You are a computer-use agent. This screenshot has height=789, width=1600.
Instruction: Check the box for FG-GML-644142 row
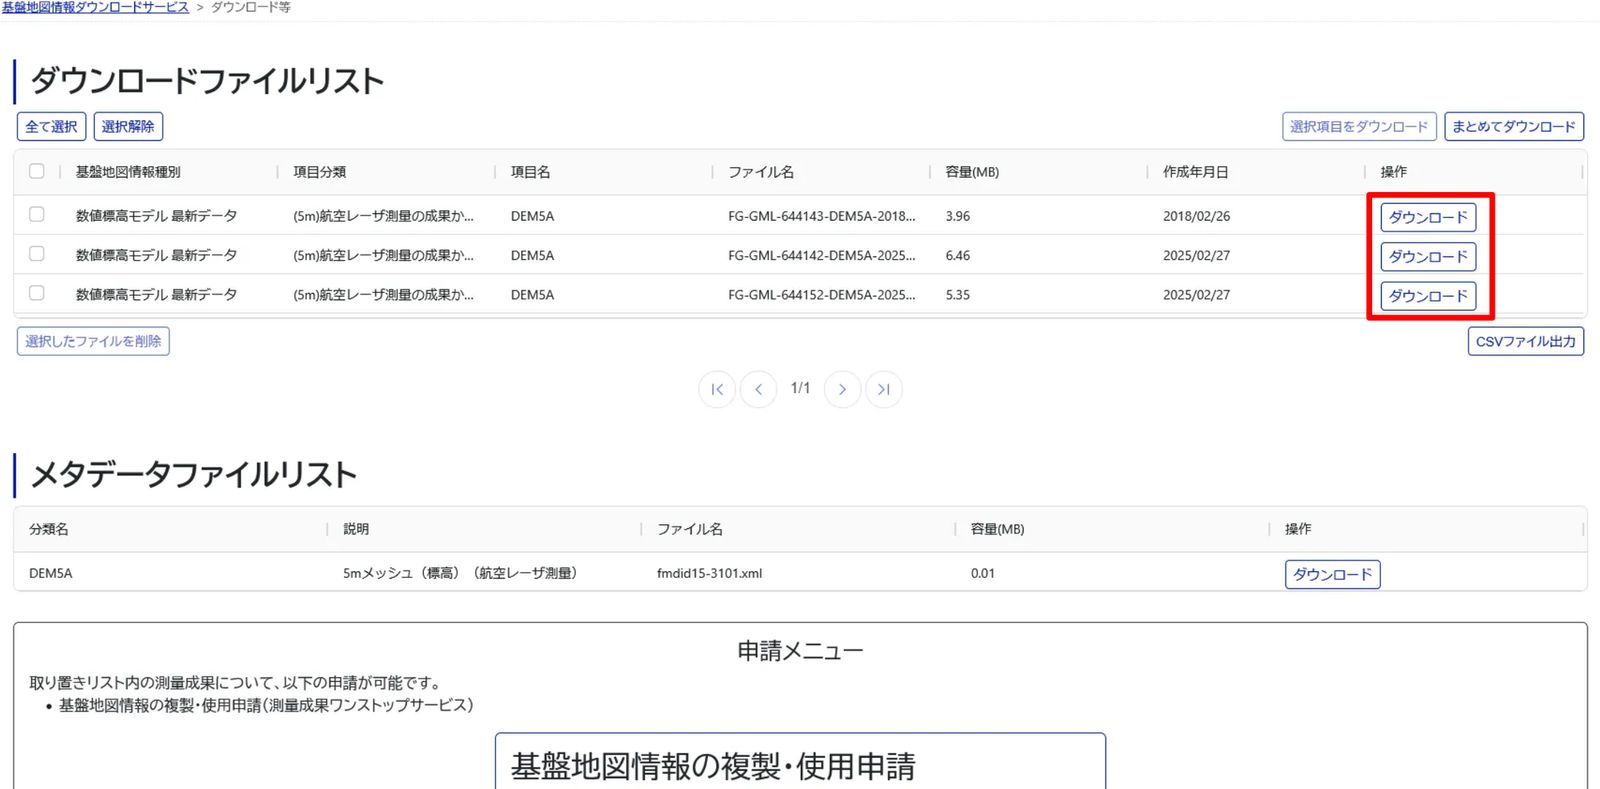(37, 254)
